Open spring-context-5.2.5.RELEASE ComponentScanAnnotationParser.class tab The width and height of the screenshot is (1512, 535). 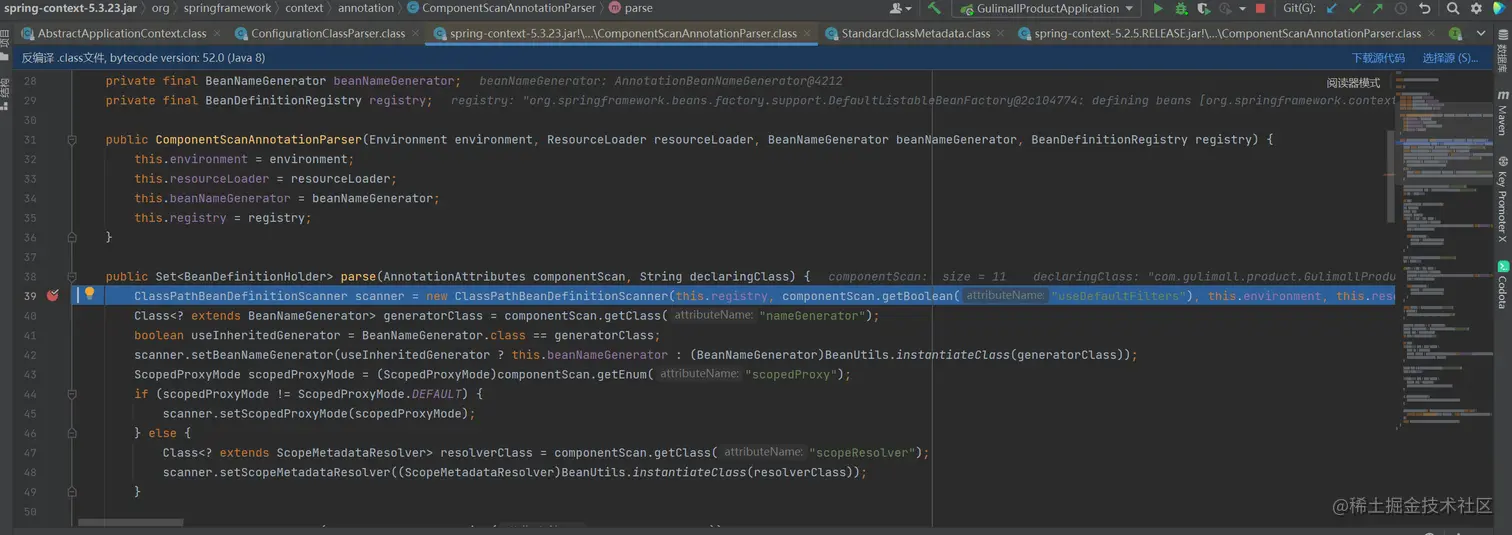[x=1228, y=33]
